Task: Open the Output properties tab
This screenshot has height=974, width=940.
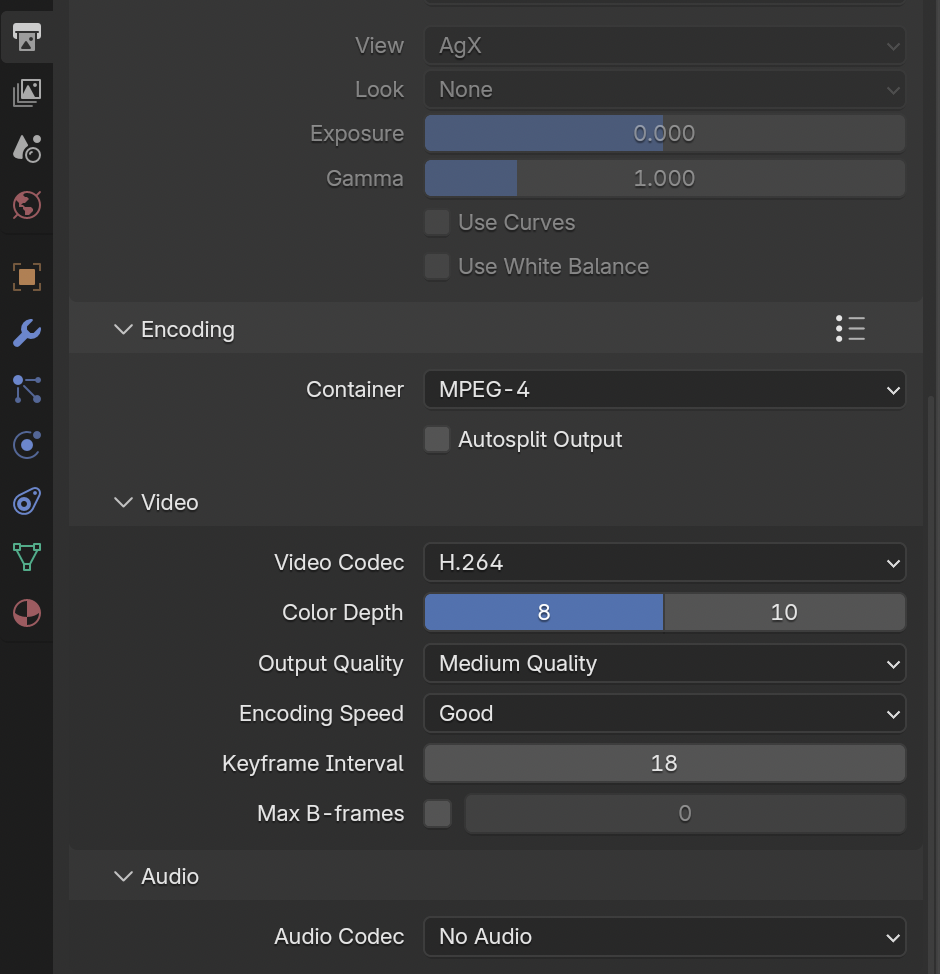Action: (27, 38)
